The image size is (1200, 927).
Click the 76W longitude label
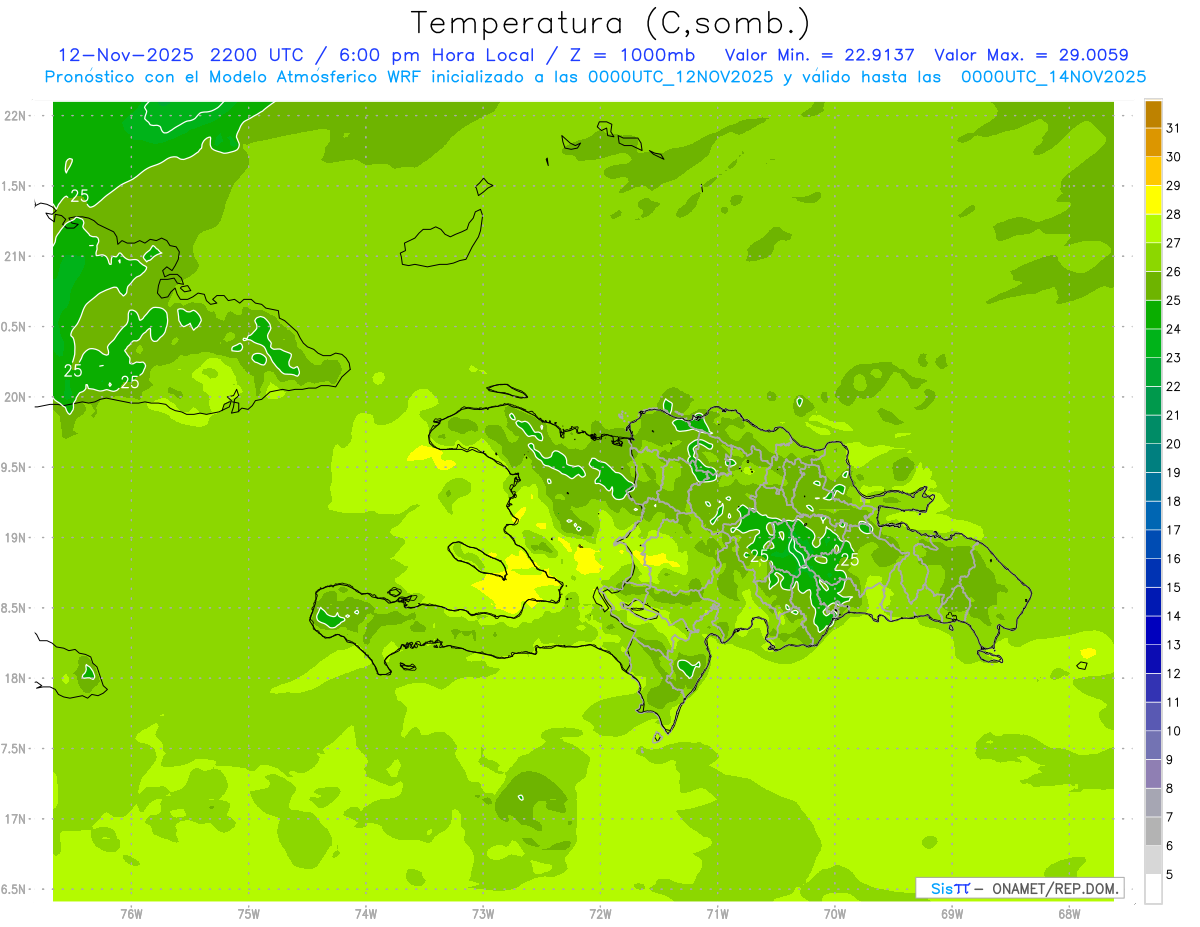131,913
